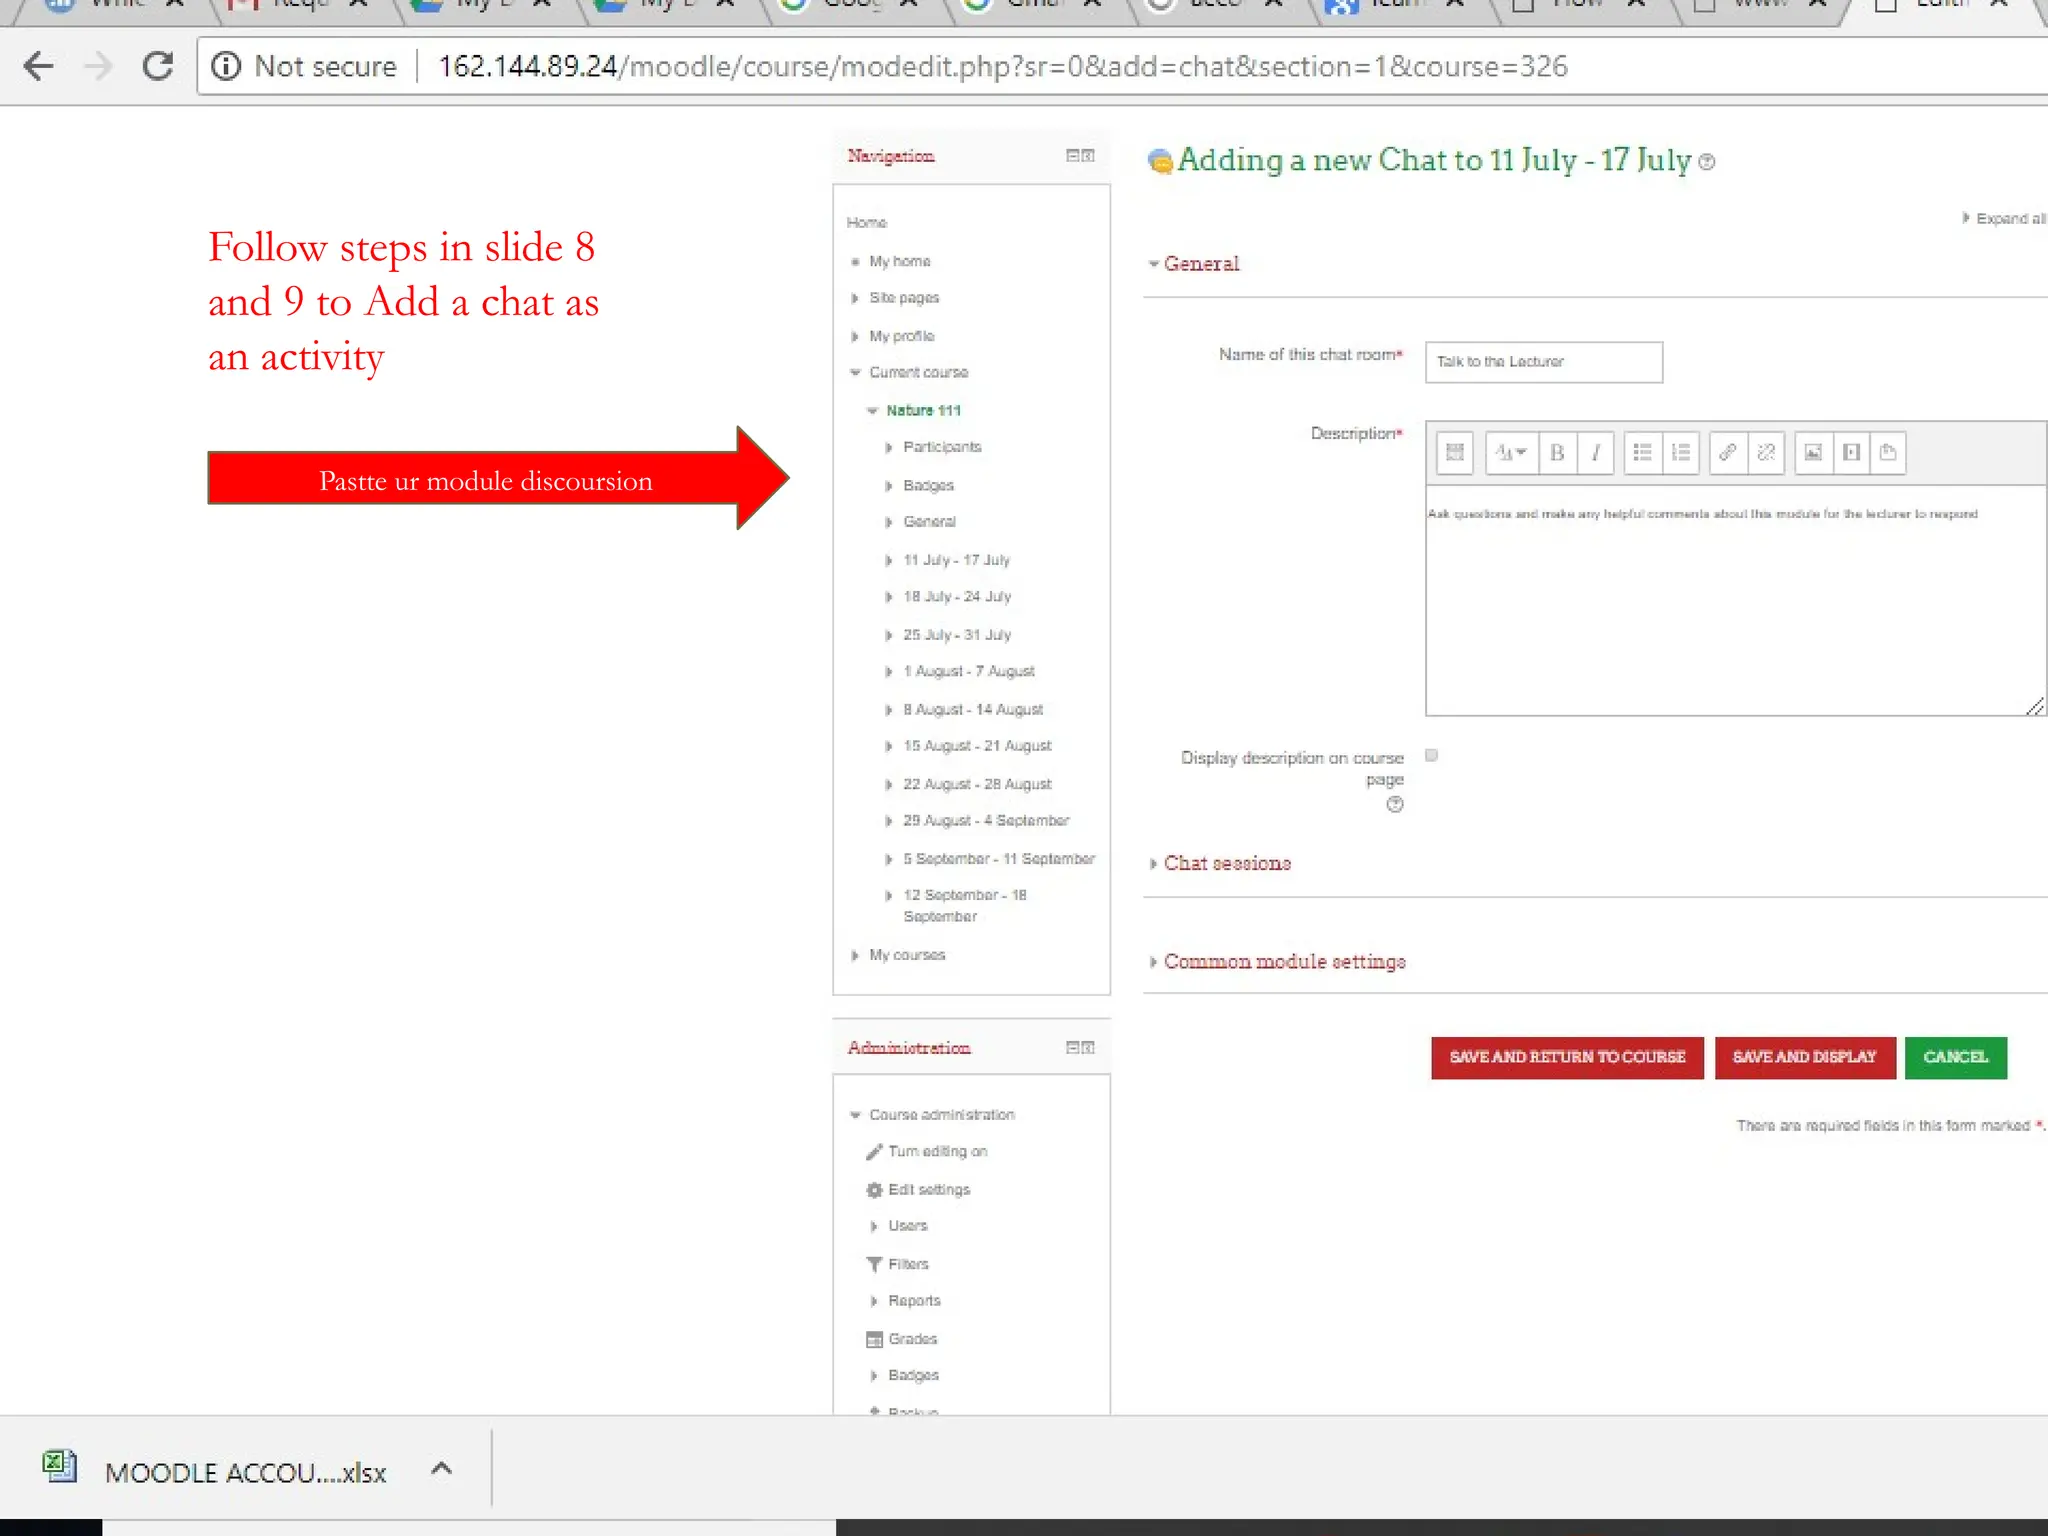Open Filters in Course administration
Viewport: 2048px width, 1536px height.
click(898, 1265)
